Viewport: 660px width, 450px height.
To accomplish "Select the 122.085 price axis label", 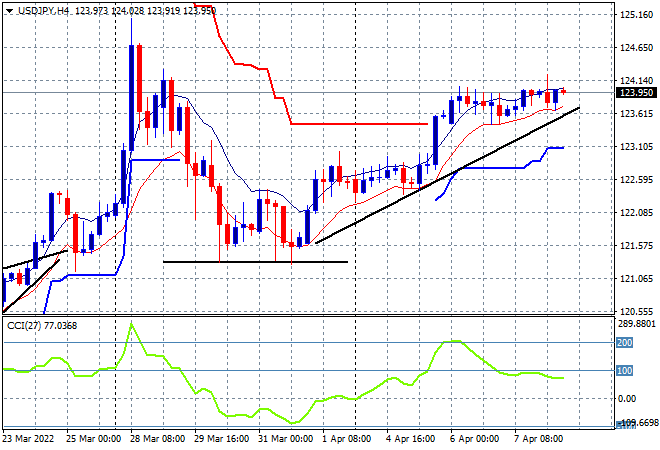I will 636,213.
